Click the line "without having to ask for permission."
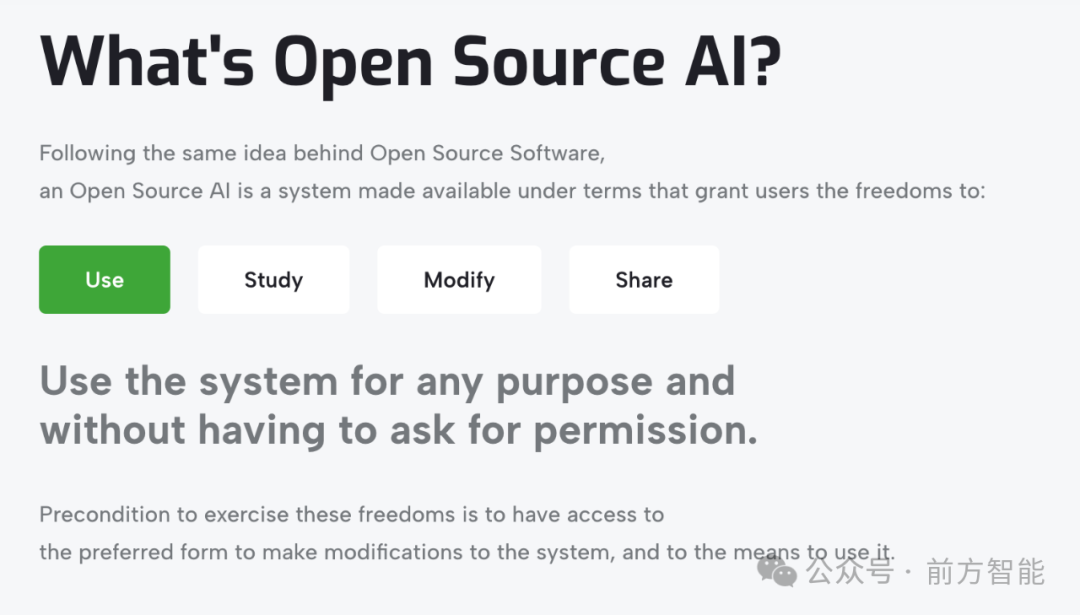This screenshot has width=1080, height=615. [399, 431]
